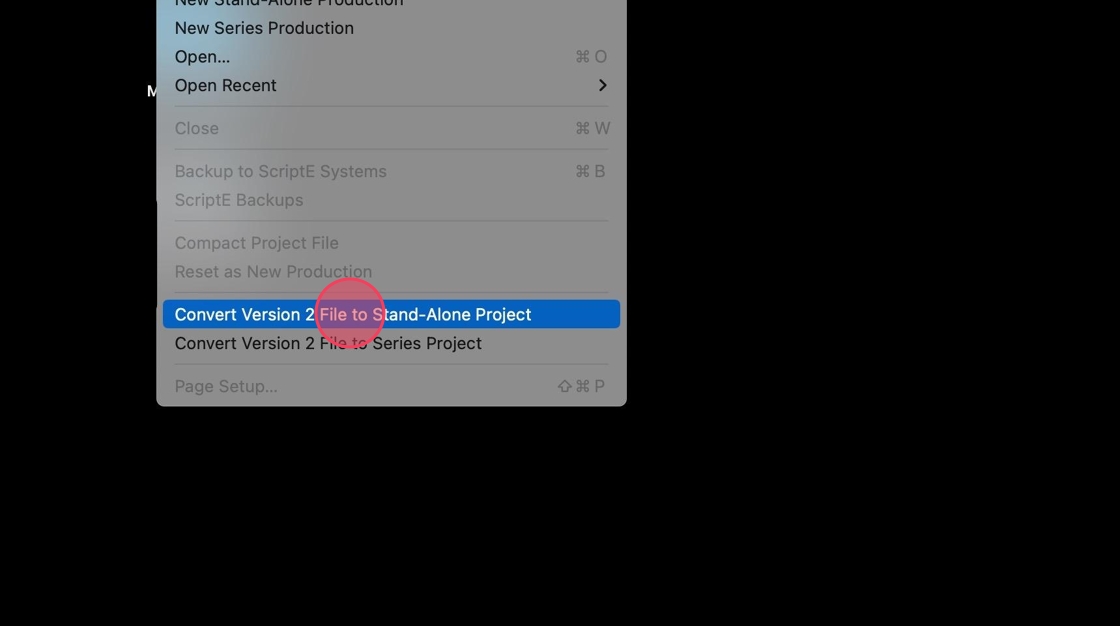Viewport: 1120px width, 626px height.
Task: Choose New Series Production
Action: 391,28
